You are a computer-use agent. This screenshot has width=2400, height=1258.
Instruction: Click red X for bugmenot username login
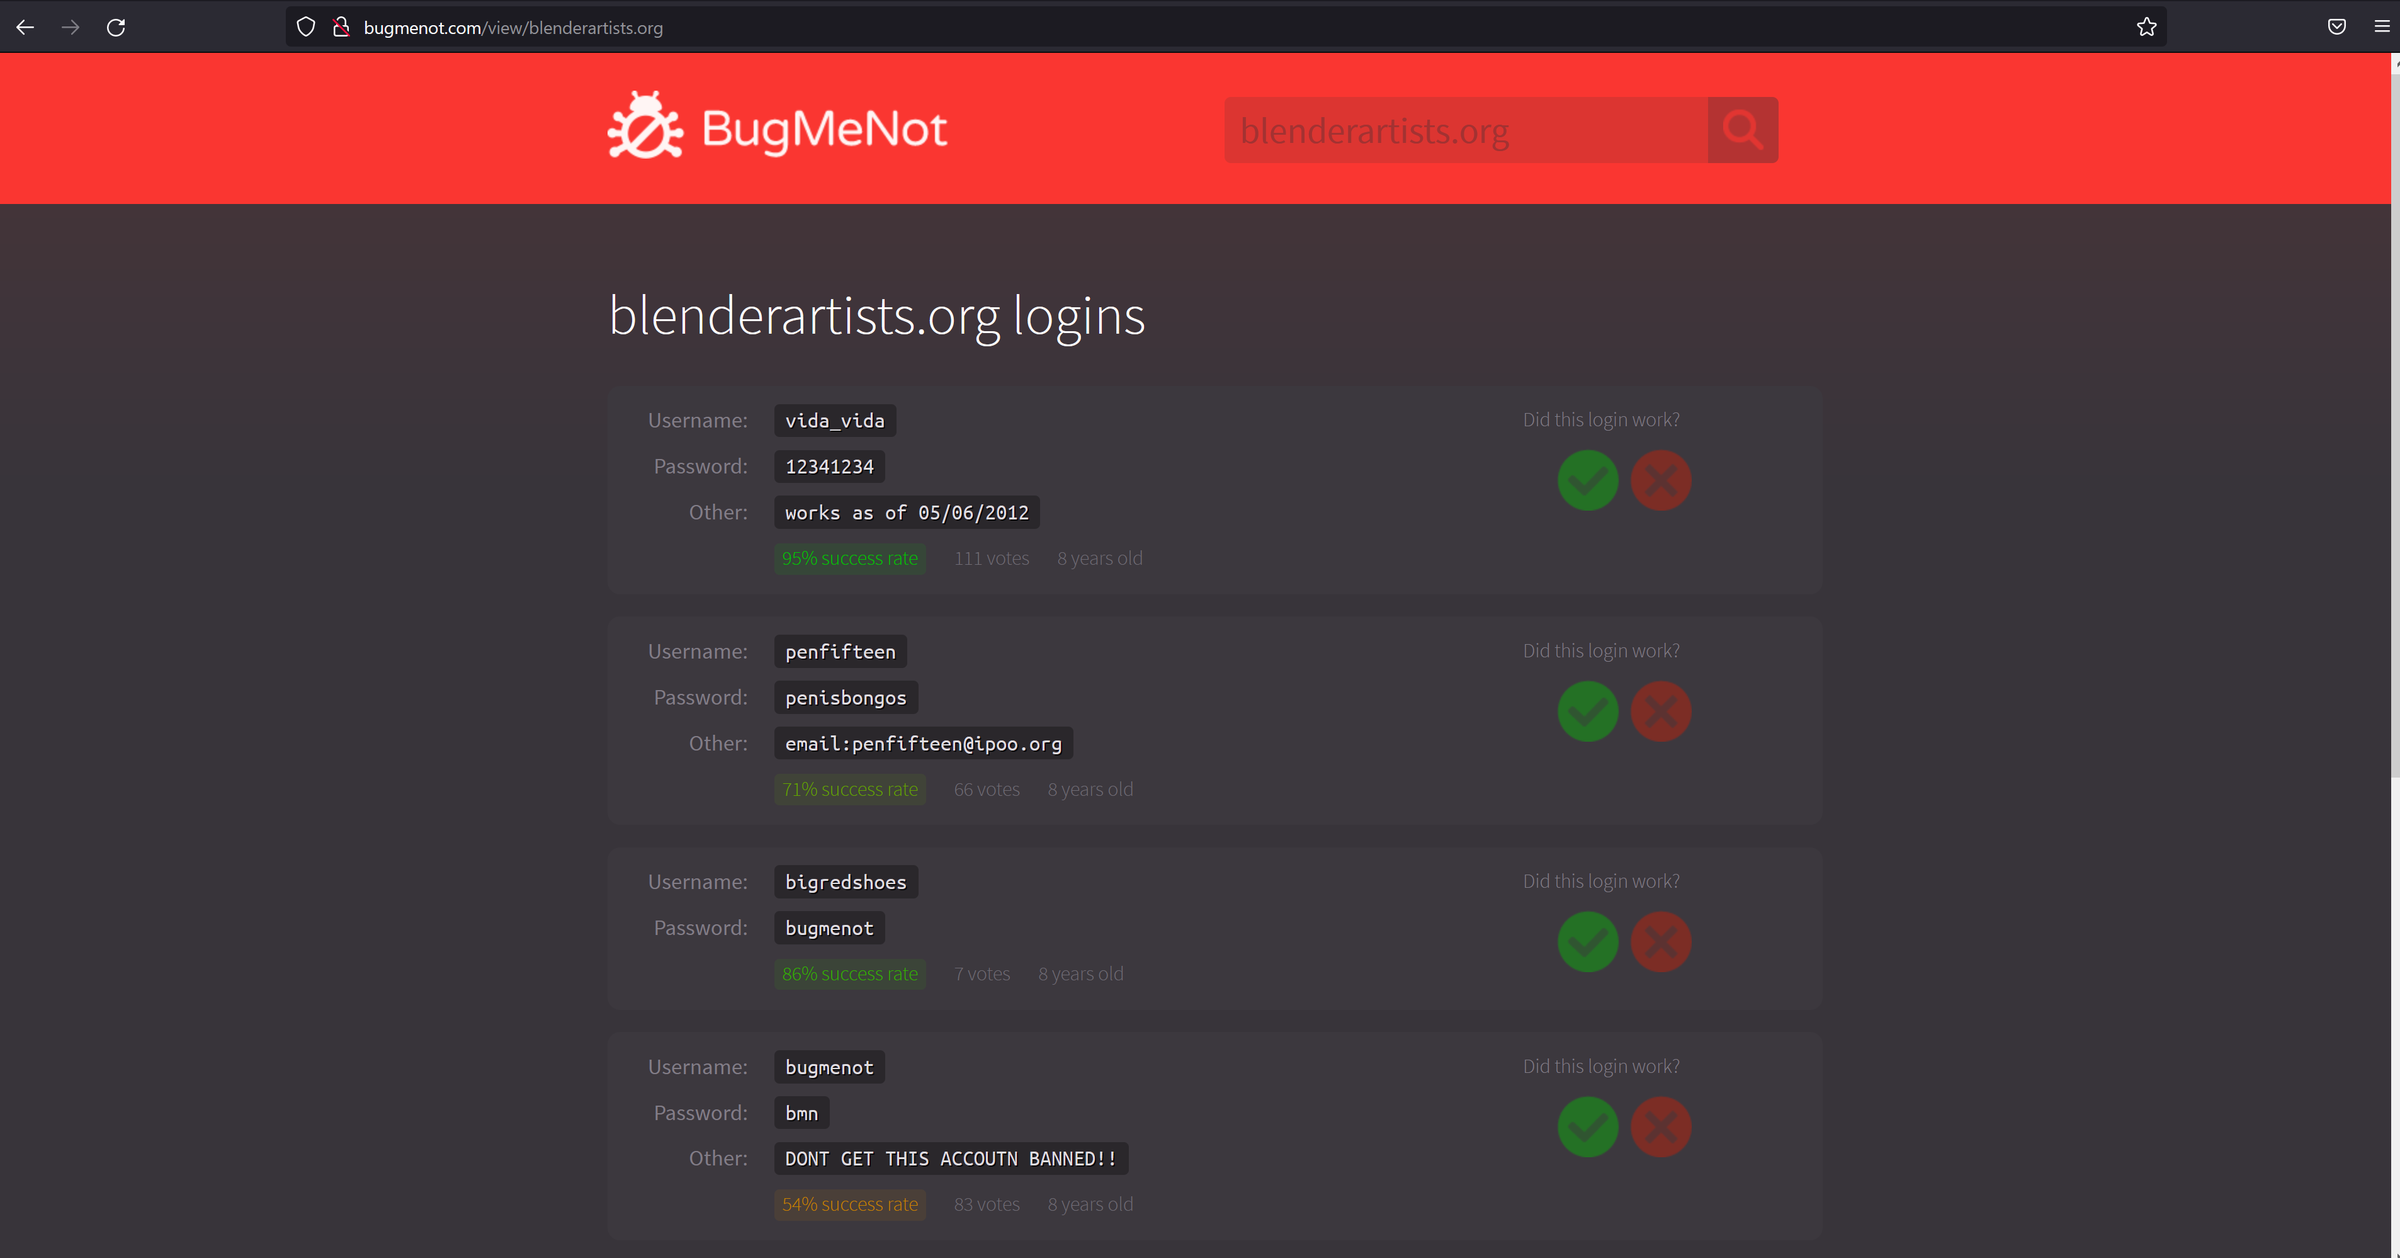coord(1661,1127)
